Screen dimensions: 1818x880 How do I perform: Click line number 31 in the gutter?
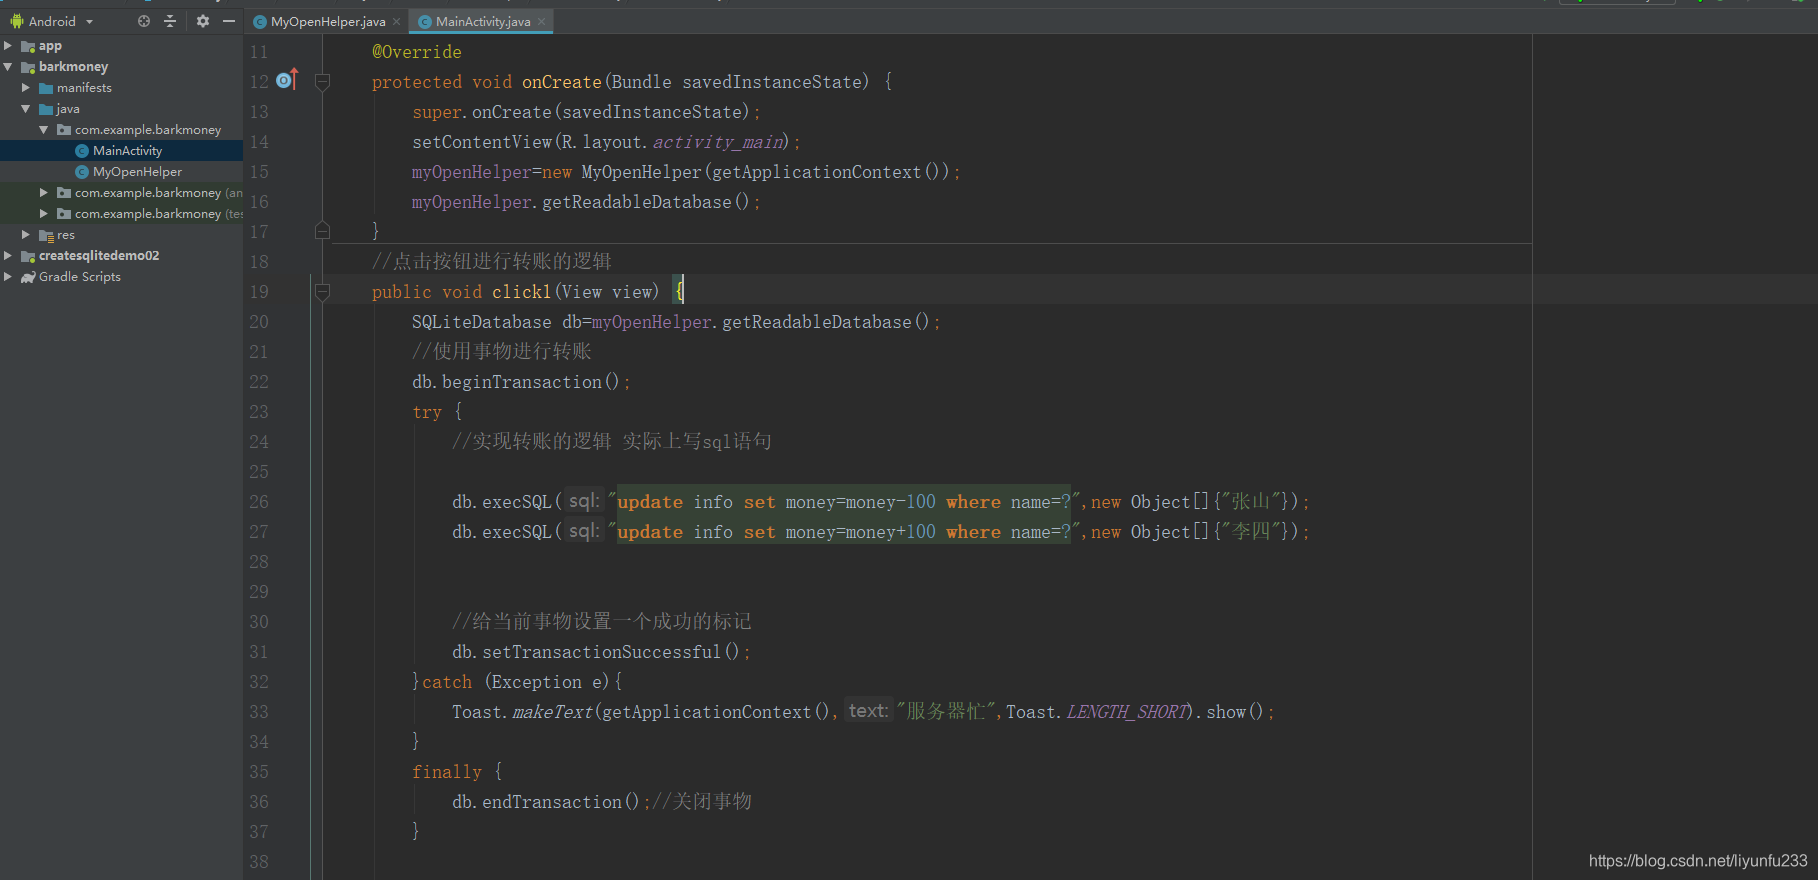[259, 652]
